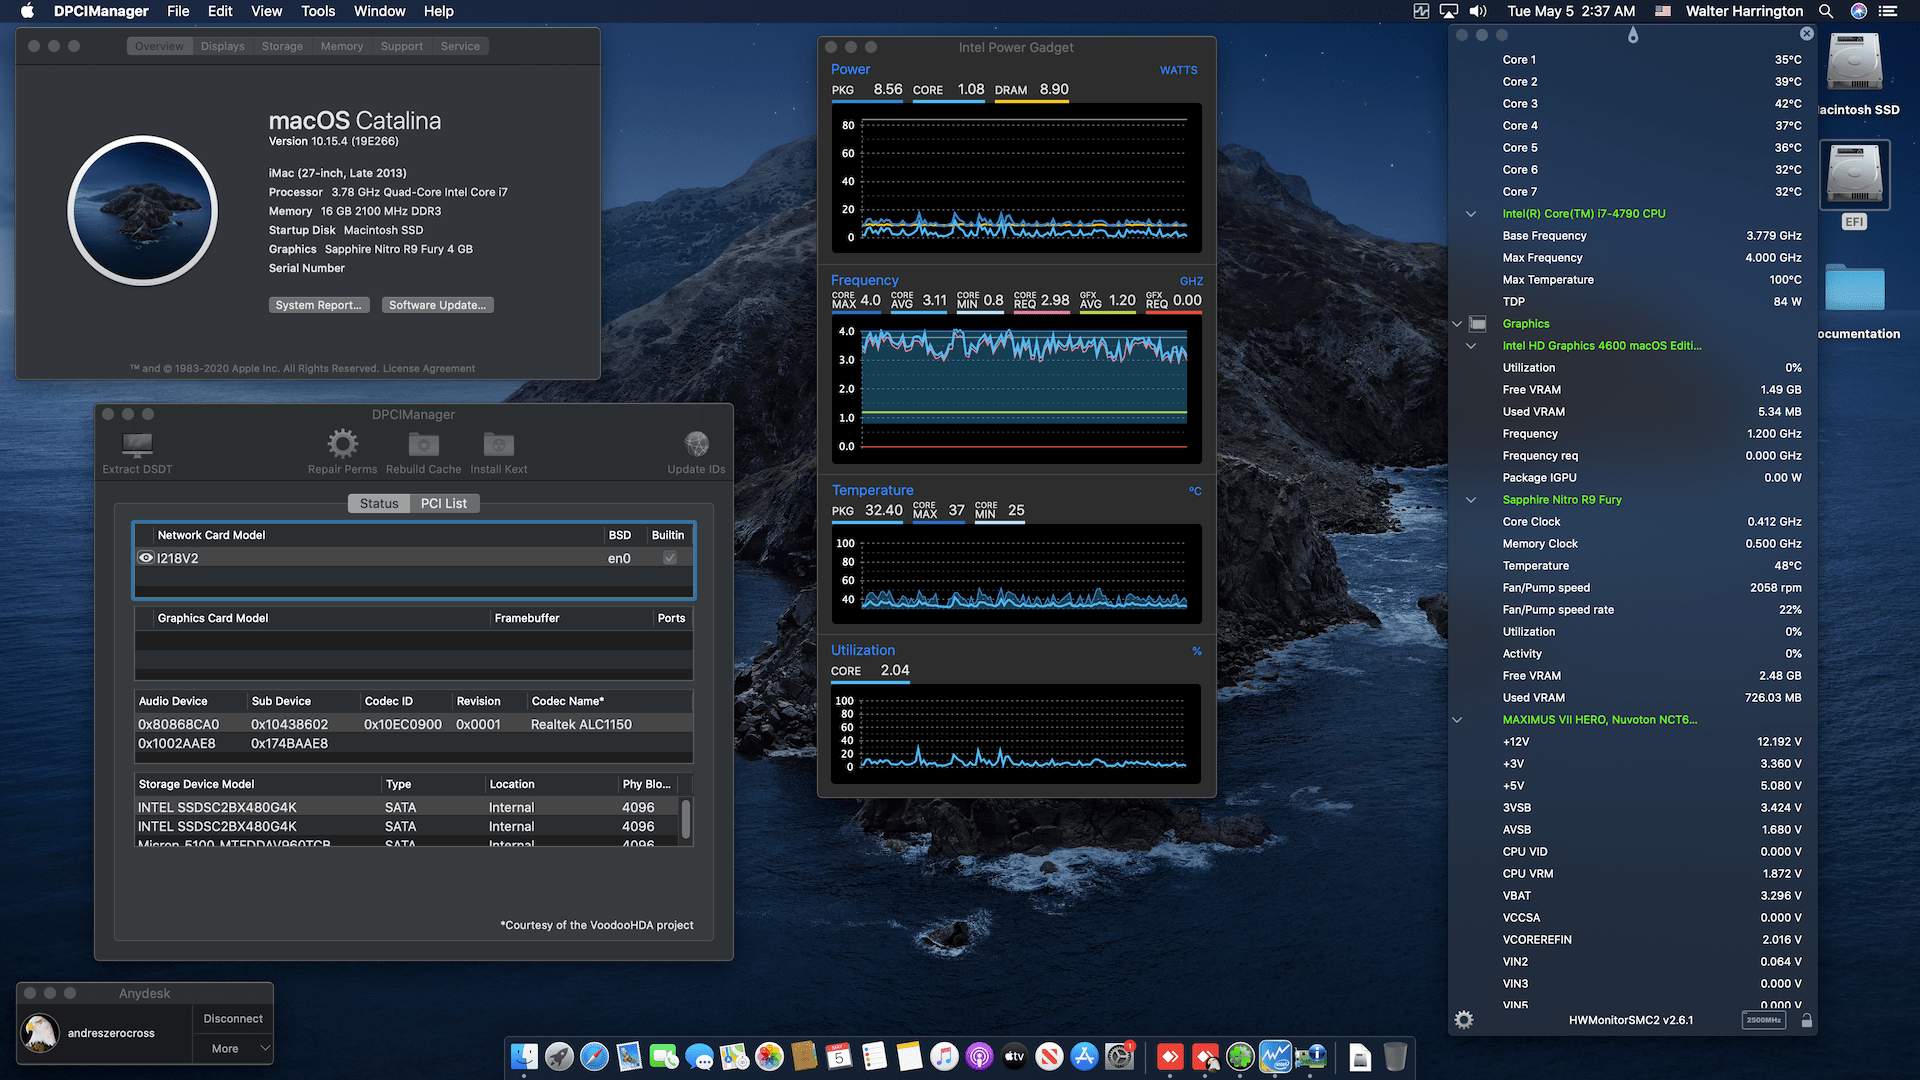Screen dimensions: 1920x1080
Task: Select the EFI volume desktop icon
Action: (1854, 175)
